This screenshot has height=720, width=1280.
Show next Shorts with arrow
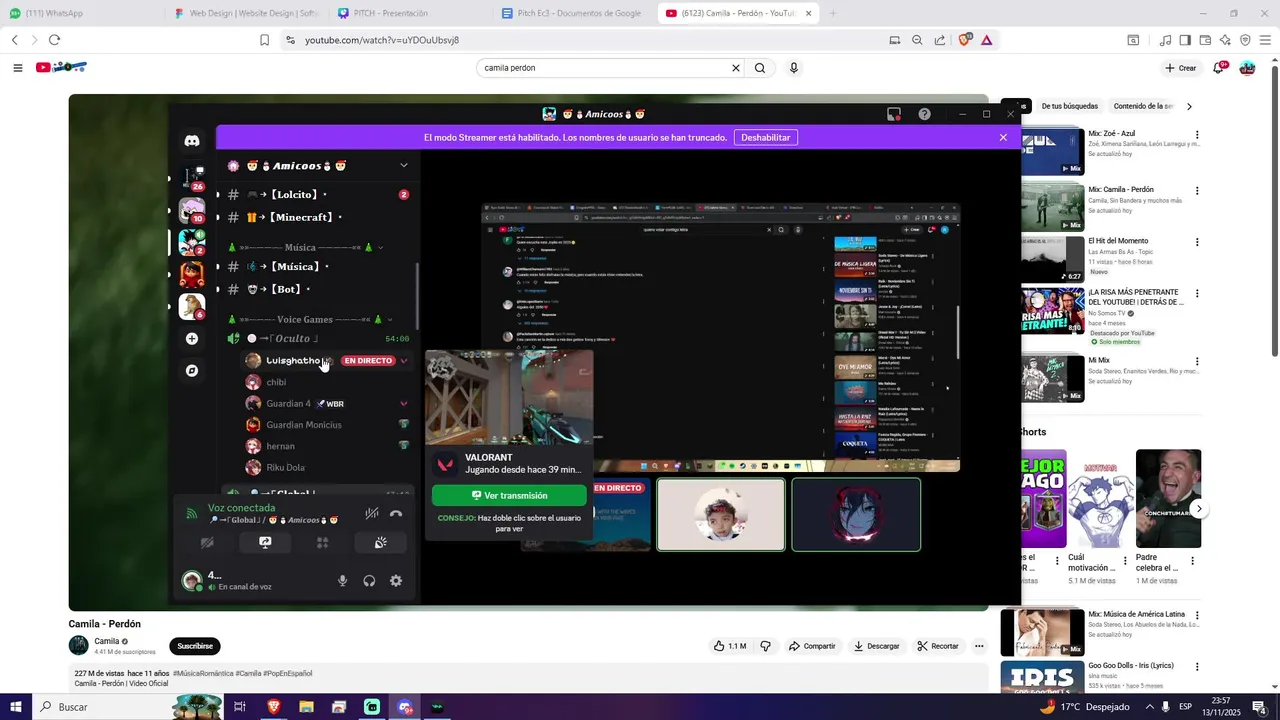(x=1199, y=509)
